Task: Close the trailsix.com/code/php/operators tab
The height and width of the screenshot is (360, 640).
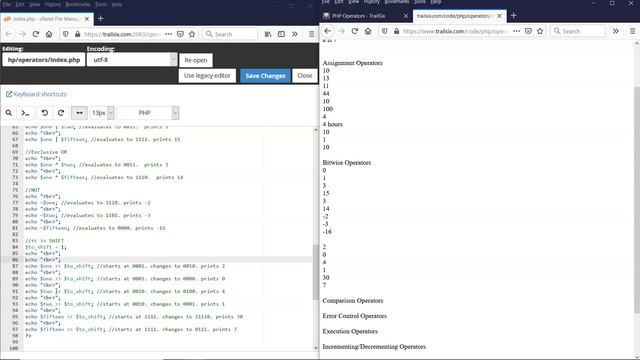Action: (x=499, y=16)
